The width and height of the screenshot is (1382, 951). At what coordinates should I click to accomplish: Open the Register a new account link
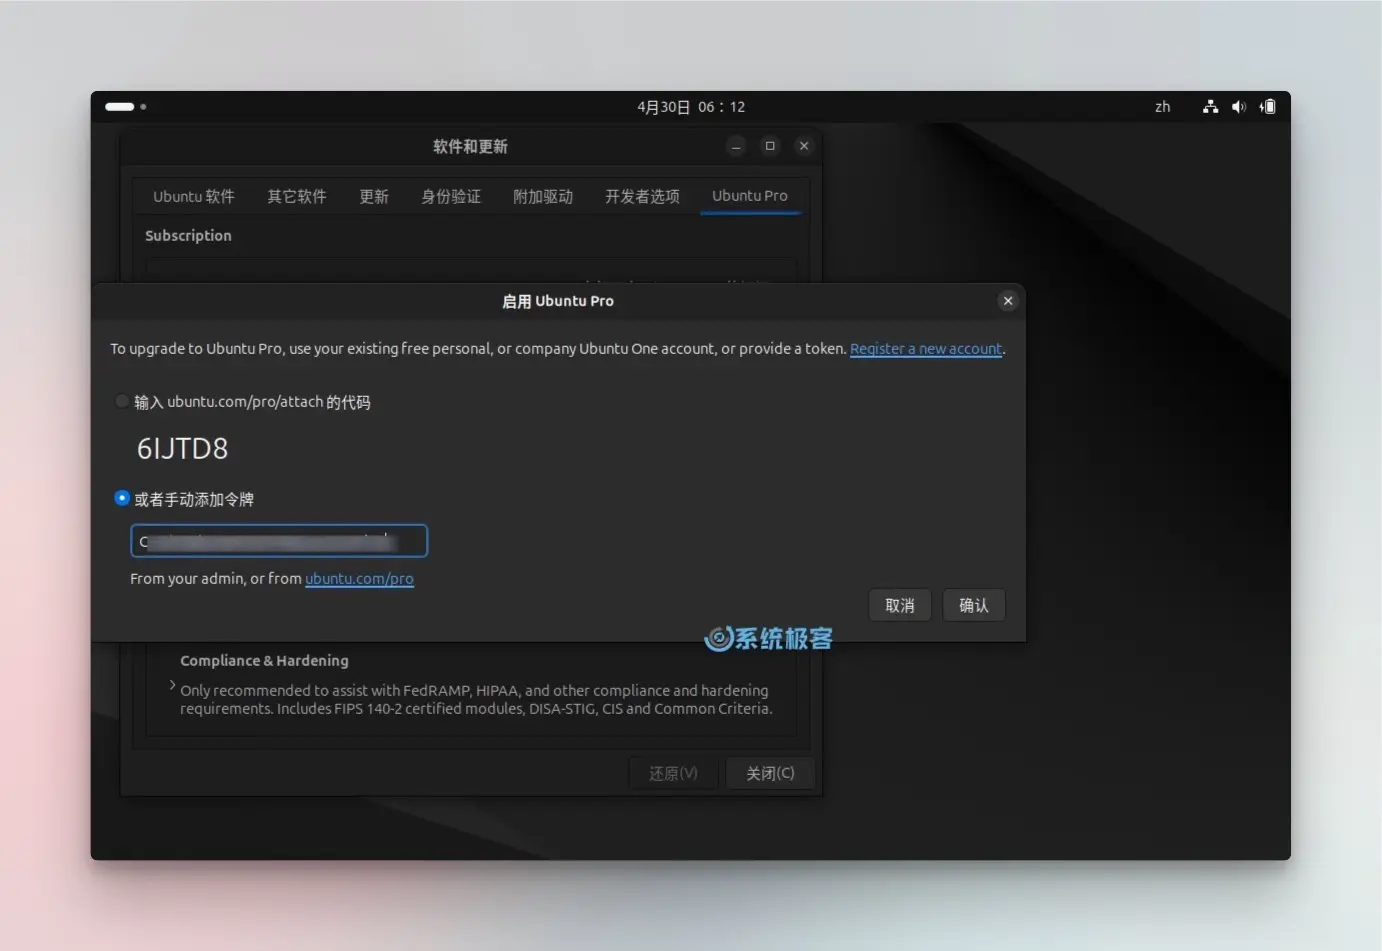click(x=925, y=349)
